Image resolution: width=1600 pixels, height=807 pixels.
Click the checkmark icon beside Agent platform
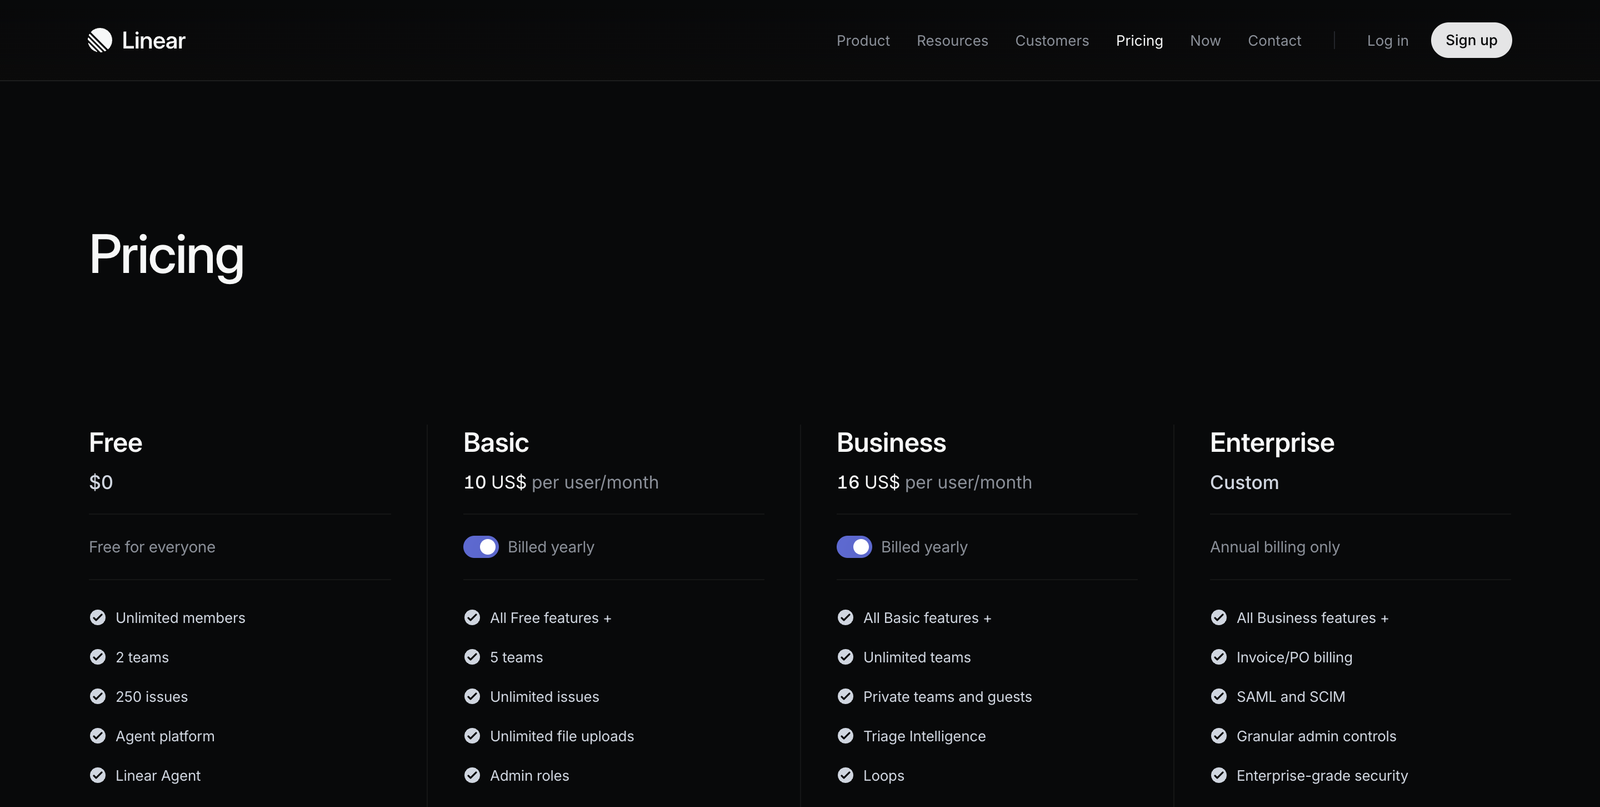[98, 736]
